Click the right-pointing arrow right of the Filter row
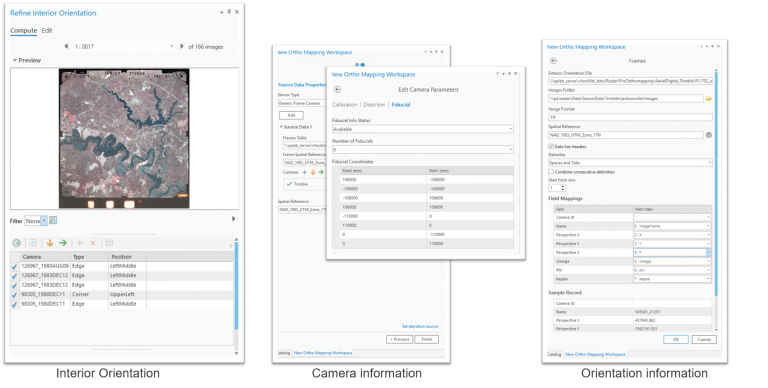 pos(234,219)
